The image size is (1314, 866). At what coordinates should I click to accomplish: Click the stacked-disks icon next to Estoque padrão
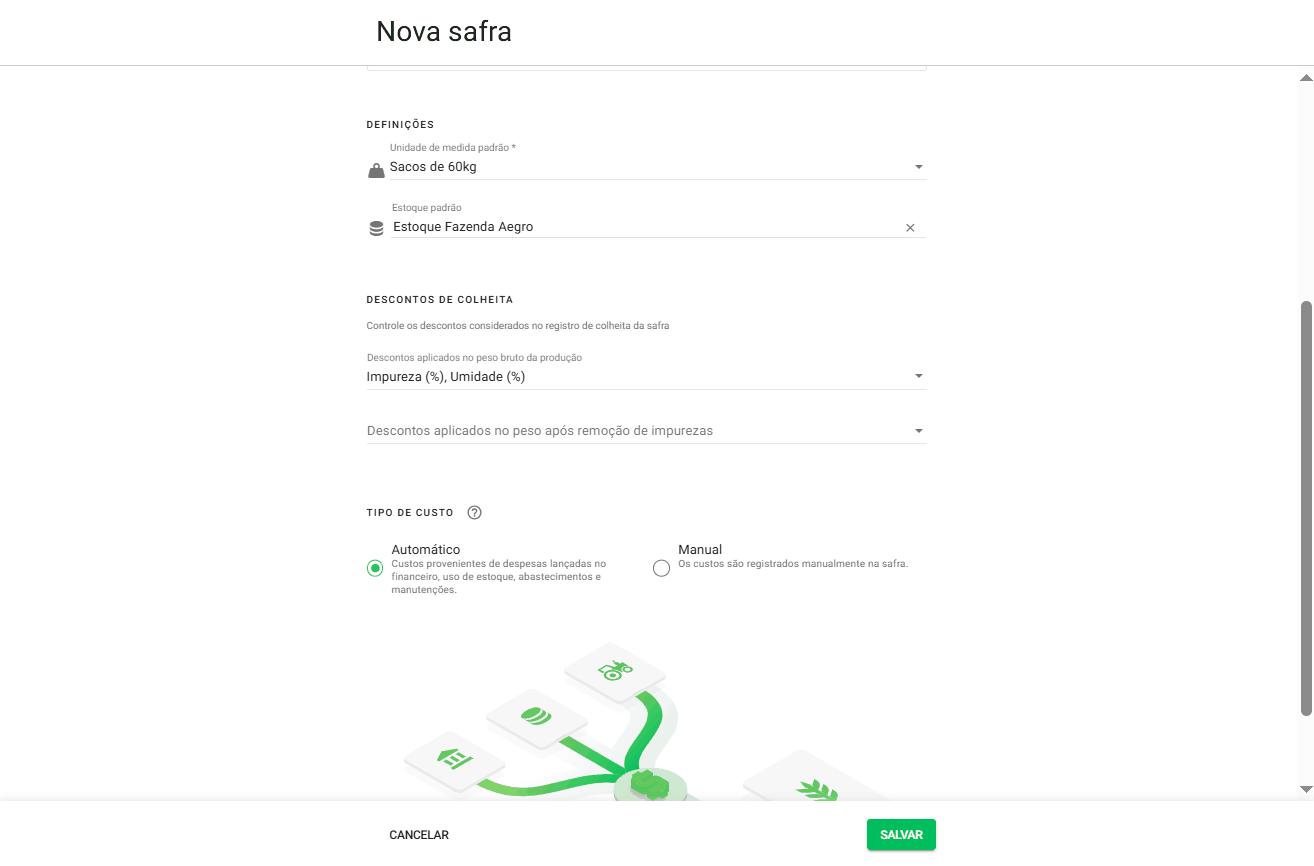click(x=375, y=228)
